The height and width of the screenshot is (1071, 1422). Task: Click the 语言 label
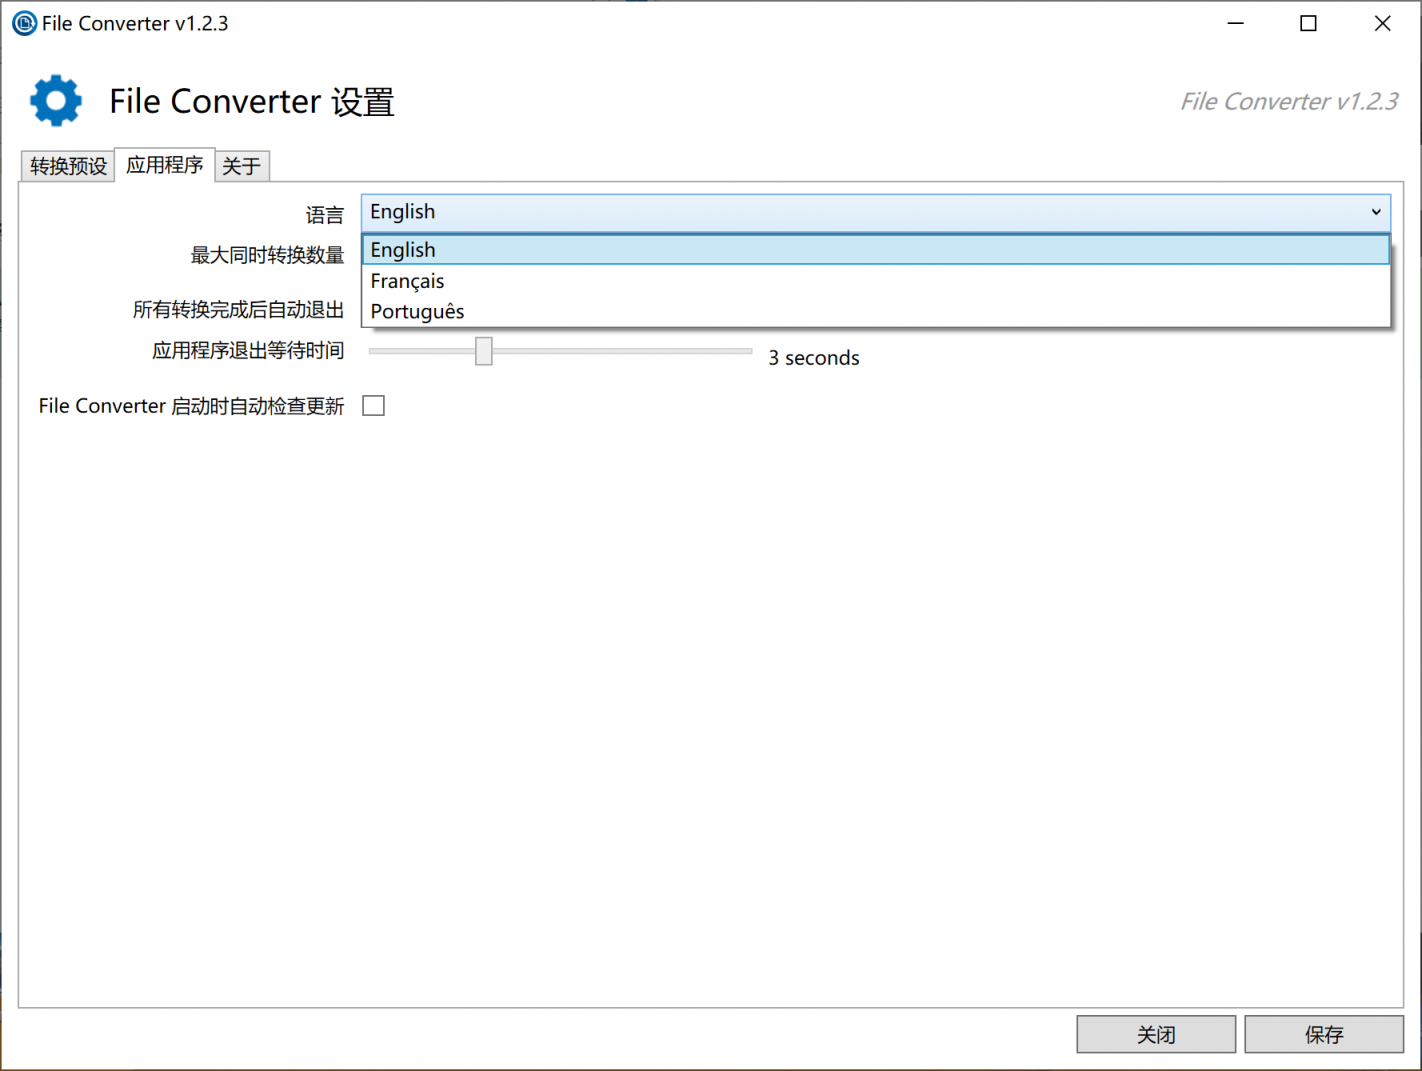point(324,215)
